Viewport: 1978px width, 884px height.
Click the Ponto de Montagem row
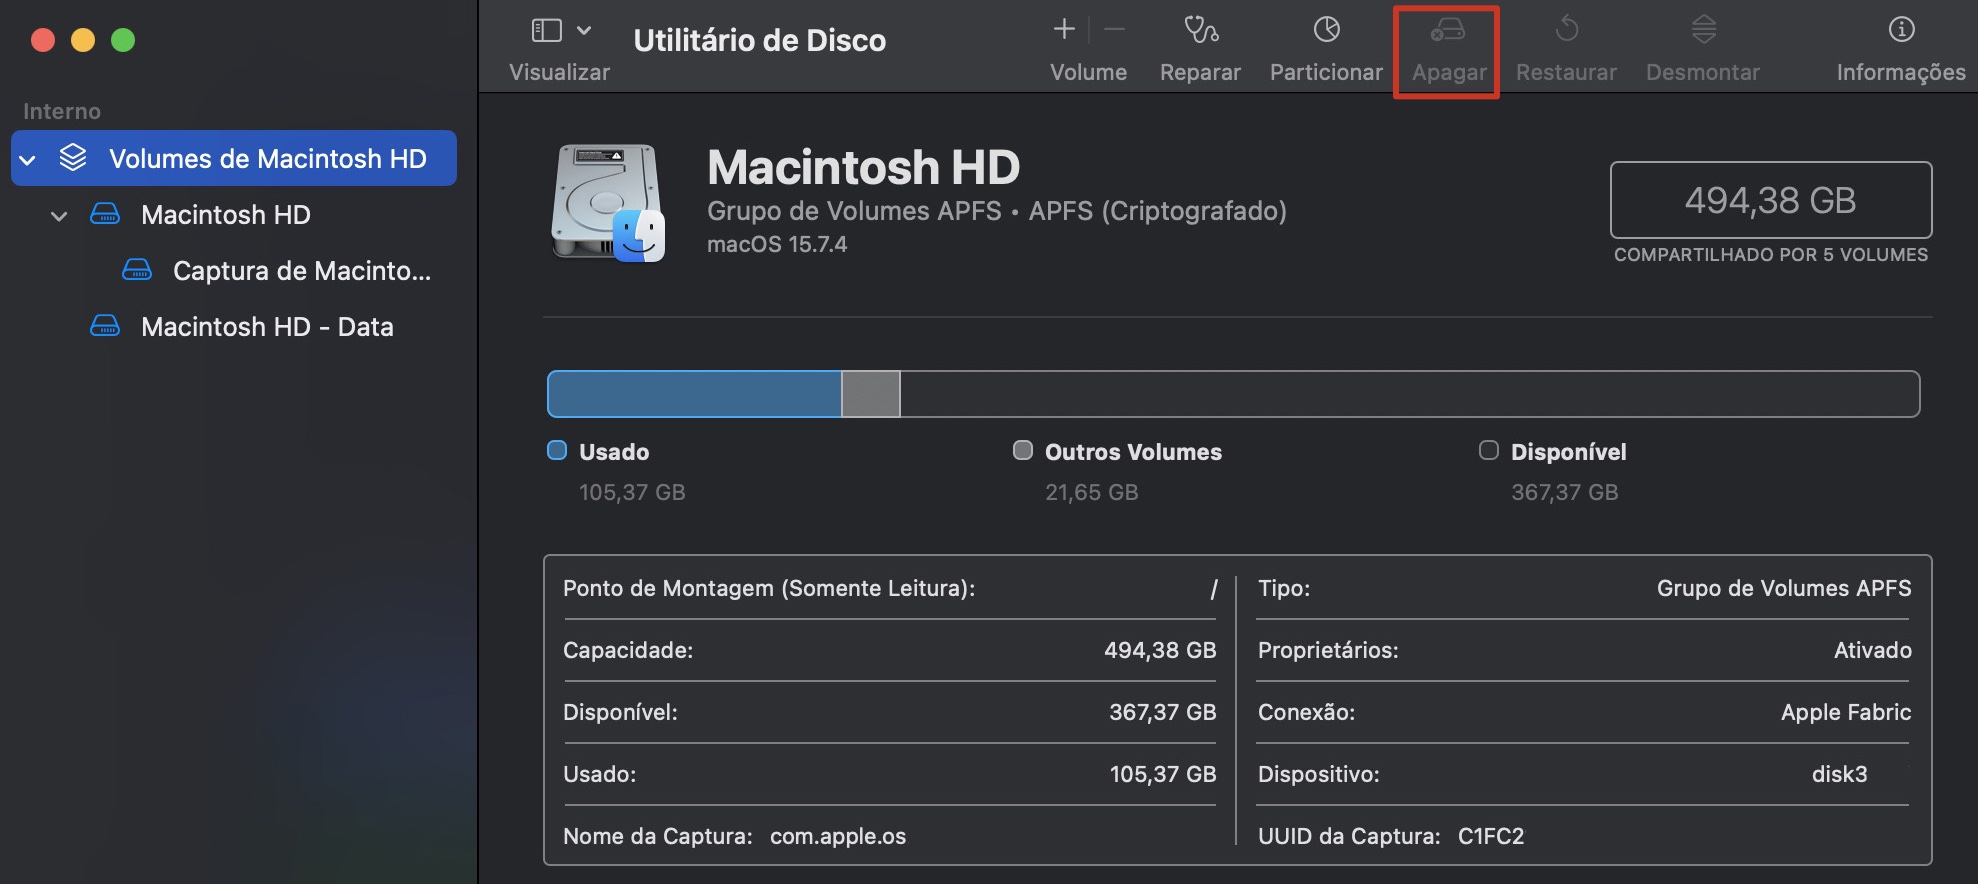coord(890,588)
